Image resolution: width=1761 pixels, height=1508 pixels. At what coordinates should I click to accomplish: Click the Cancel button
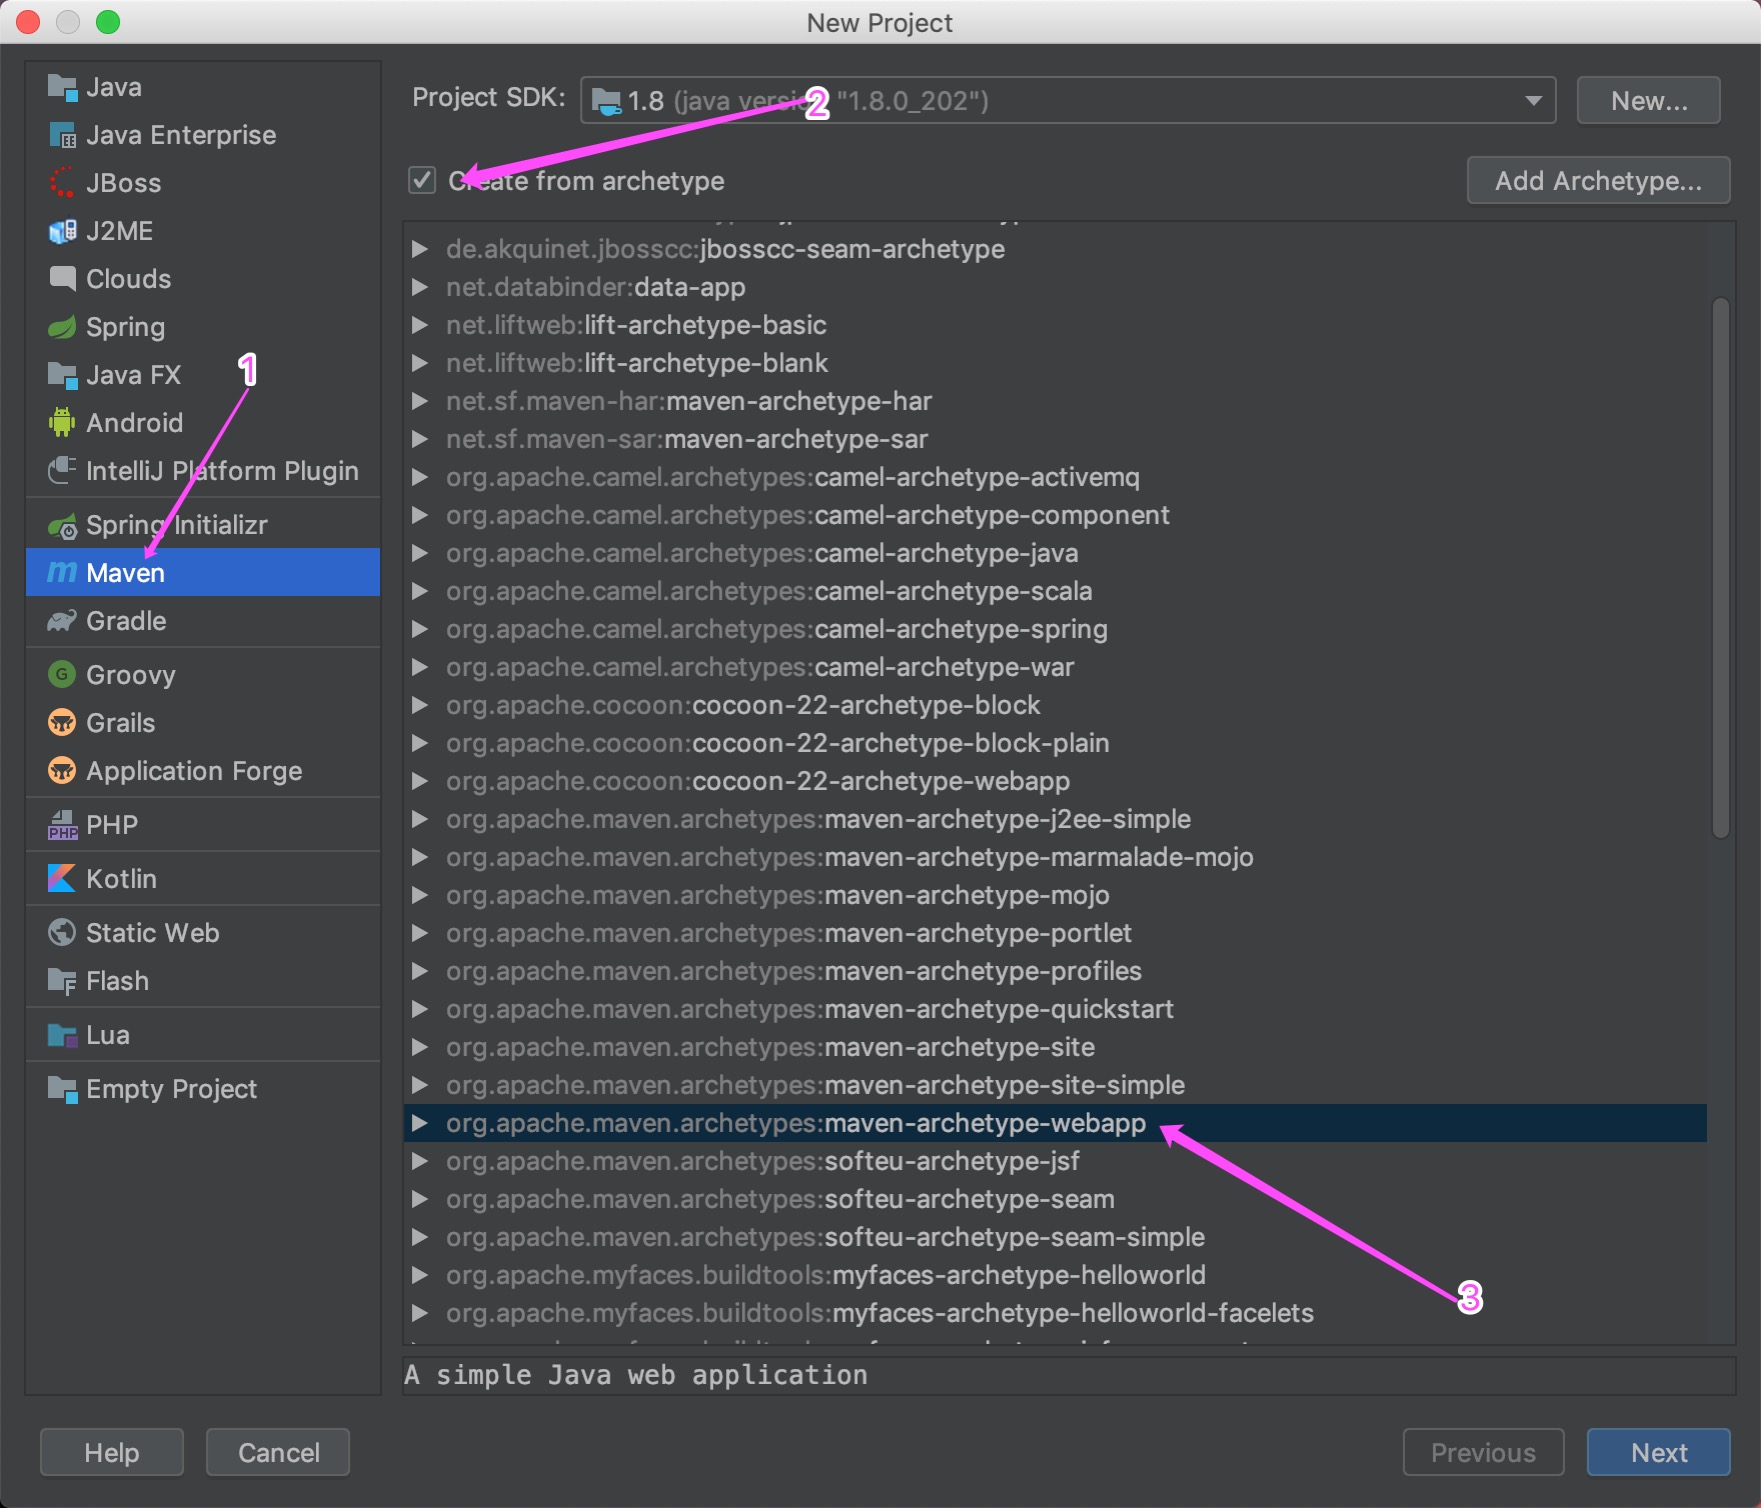(278, 1452)
